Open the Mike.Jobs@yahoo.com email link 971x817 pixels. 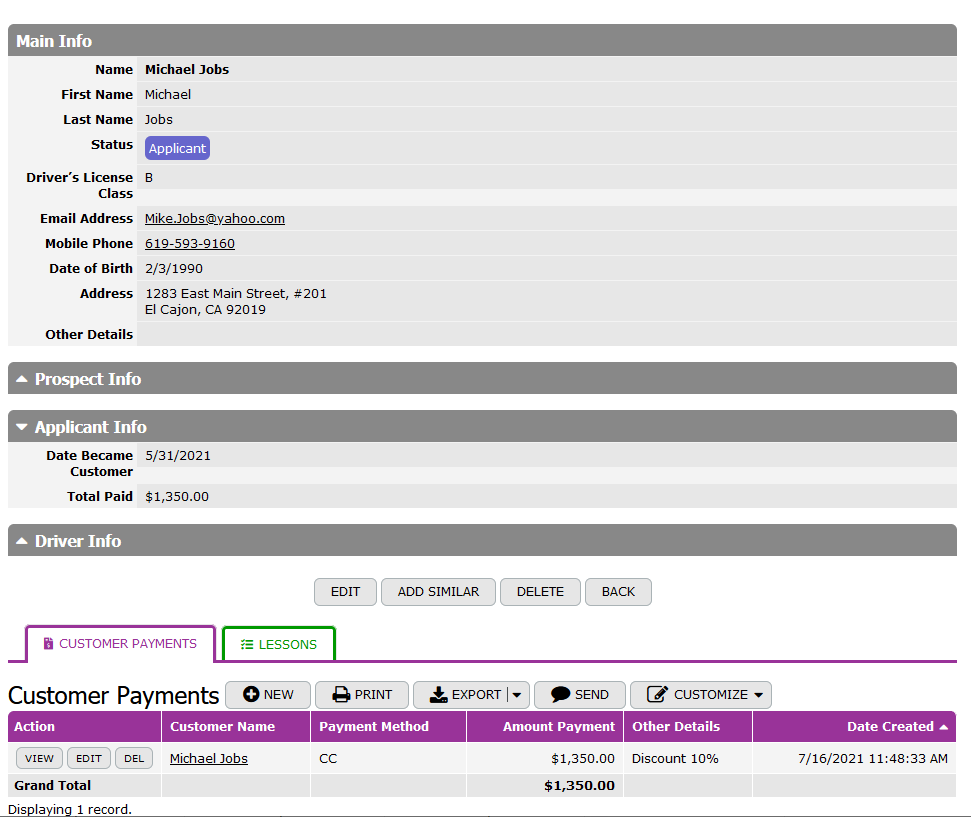point(214,219)
